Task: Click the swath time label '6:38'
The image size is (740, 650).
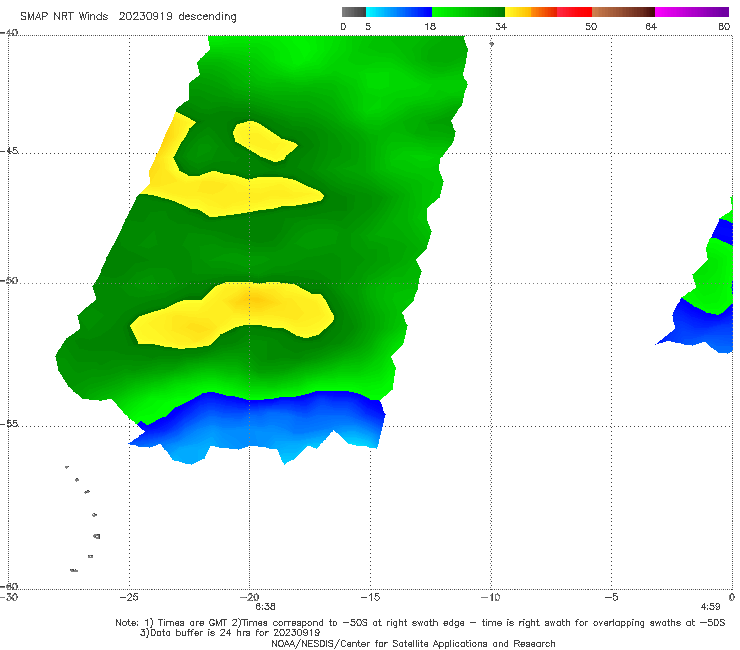Action: [265, 607]
